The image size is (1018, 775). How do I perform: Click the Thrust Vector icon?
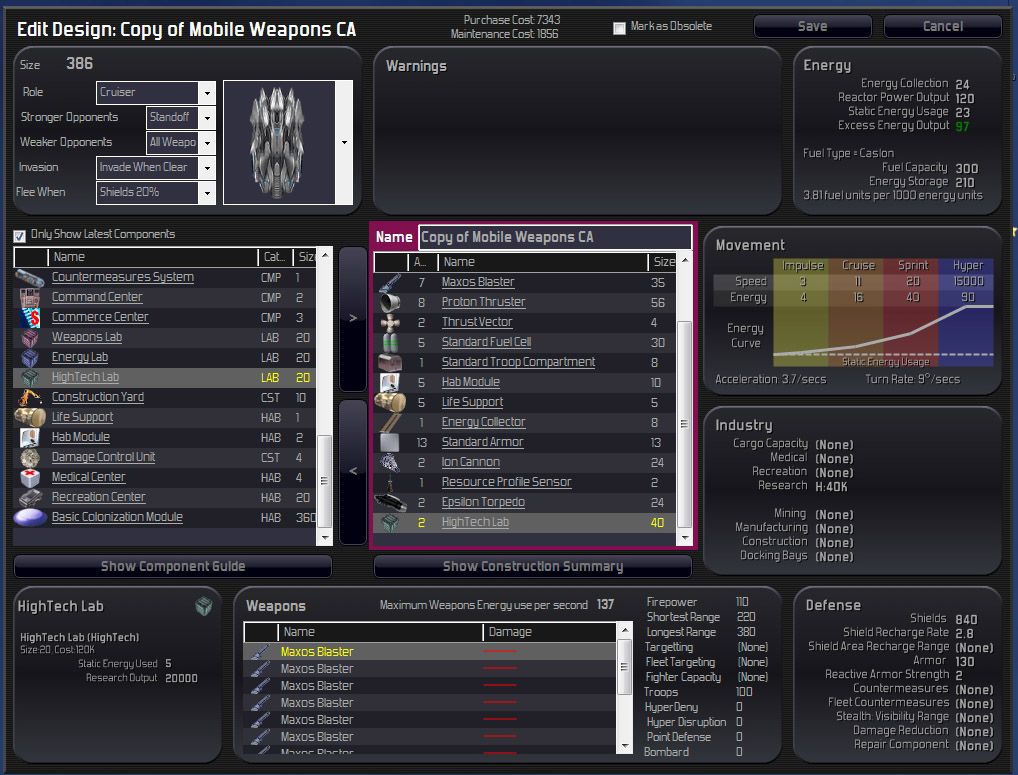(x=390, y=323)
